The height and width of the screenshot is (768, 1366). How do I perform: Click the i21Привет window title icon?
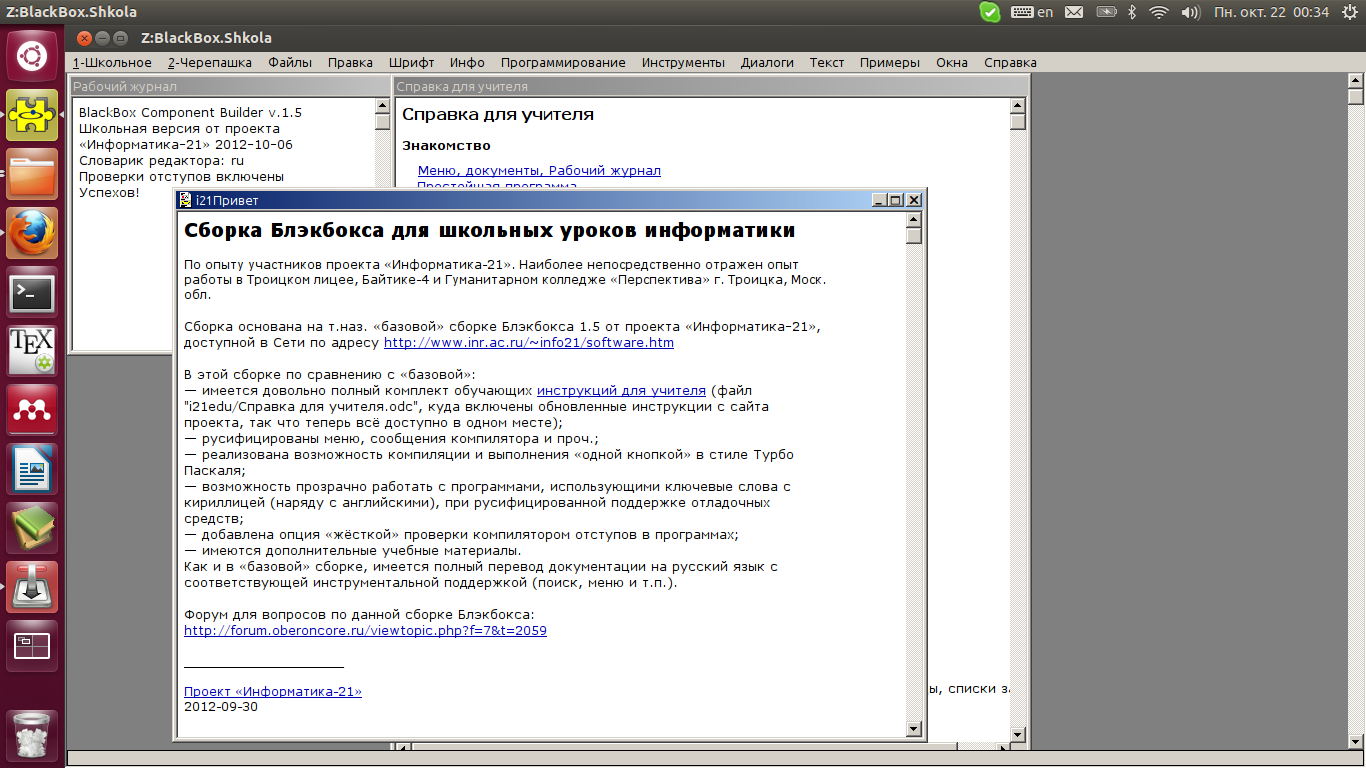tap(185, 200)
